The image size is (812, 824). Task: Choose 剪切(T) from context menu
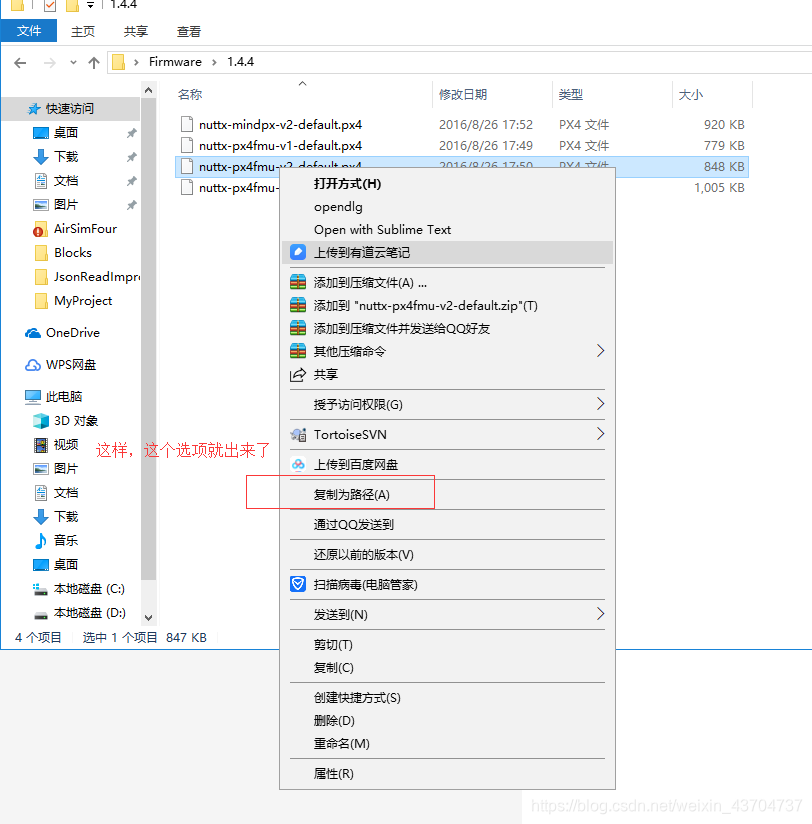tap(447, 645)
